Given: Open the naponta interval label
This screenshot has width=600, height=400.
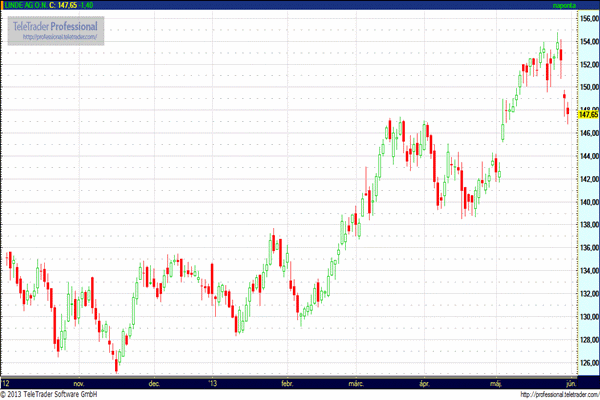Looking at the screenshot, I should pos(565,5).
